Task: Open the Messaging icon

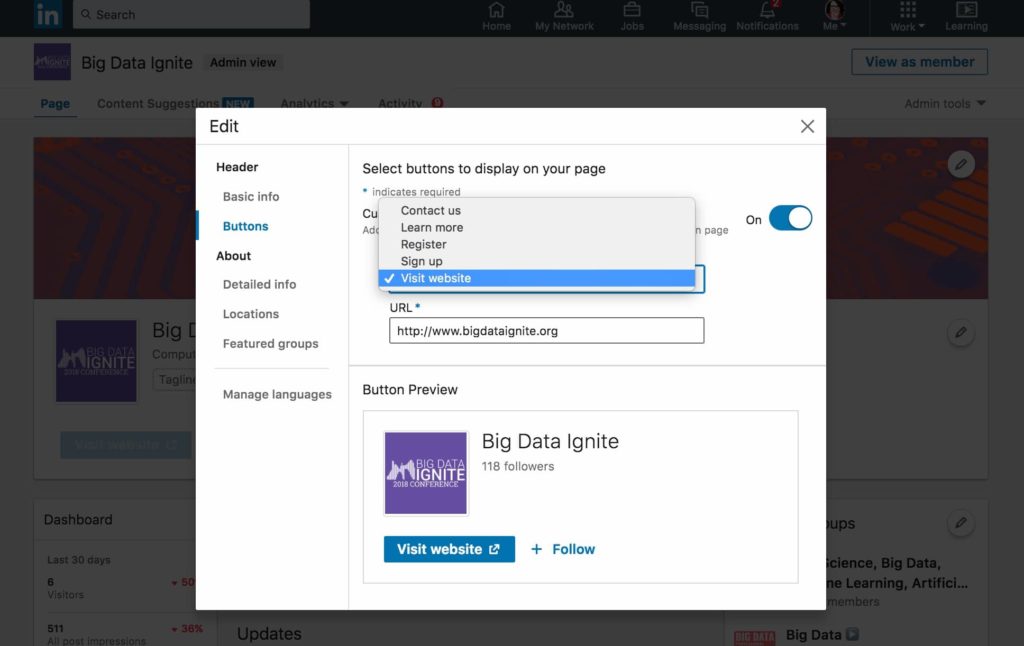Action: coord(699,11)
